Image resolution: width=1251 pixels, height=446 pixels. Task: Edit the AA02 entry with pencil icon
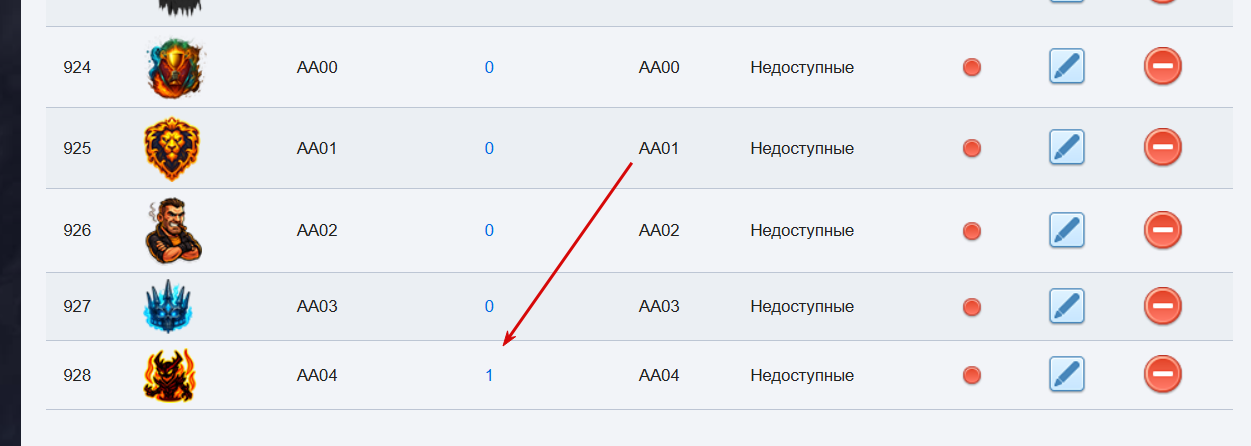[1067, 230]
